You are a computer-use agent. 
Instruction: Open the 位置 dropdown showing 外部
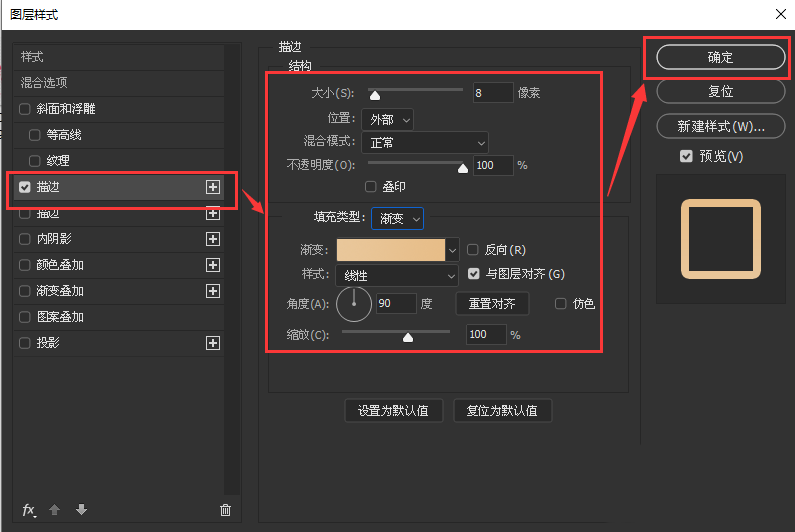pyautogui.click(x=387, y=120)
